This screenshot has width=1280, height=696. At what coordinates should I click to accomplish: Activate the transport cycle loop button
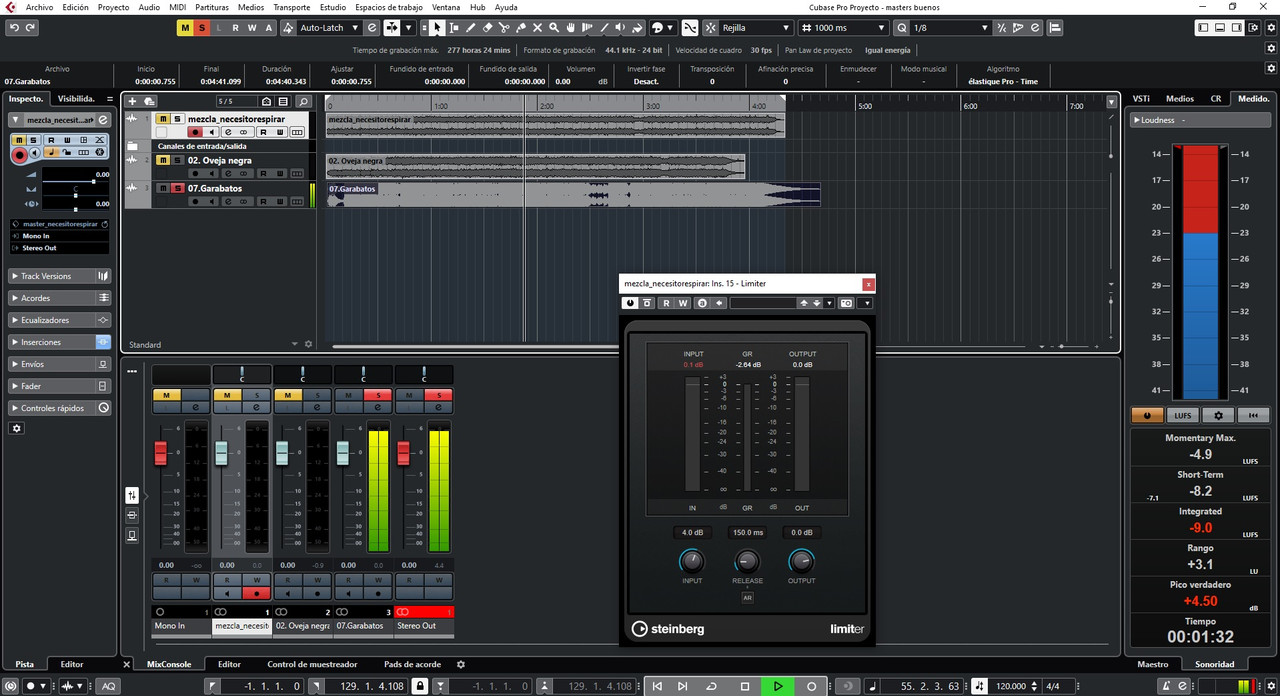click(711, 686)
